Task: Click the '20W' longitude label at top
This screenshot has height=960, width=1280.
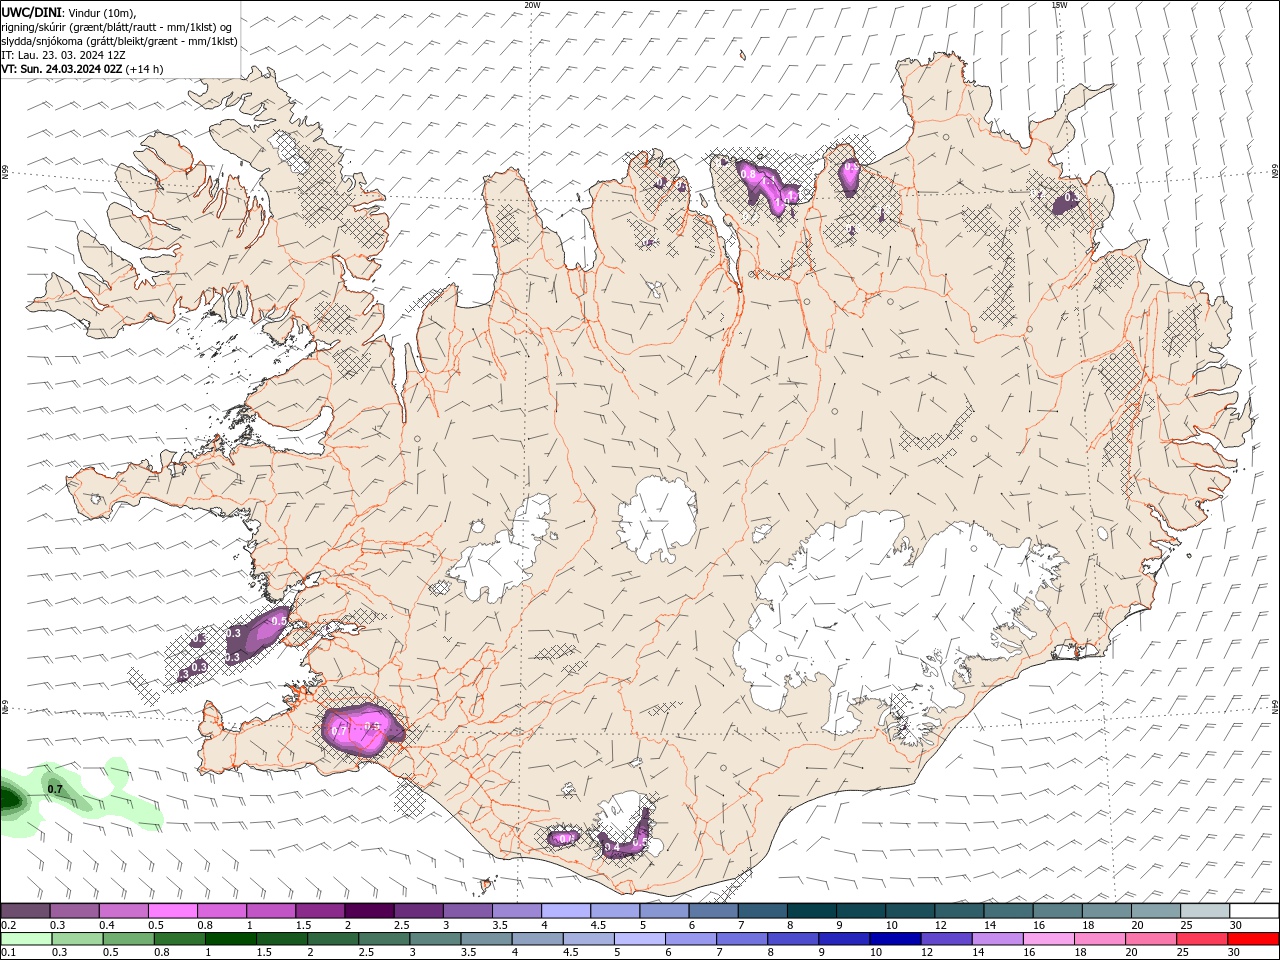Action: tap(532, 5)
